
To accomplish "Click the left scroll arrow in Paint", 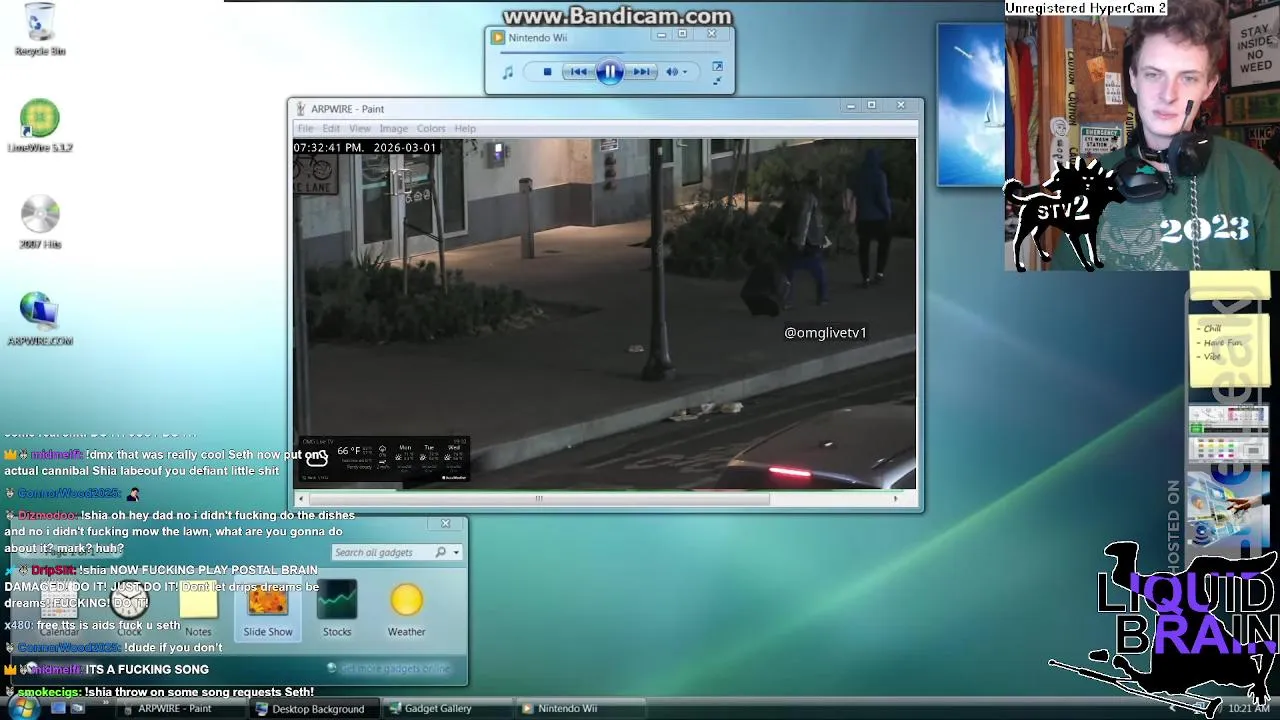I will [x=301, y=498].
